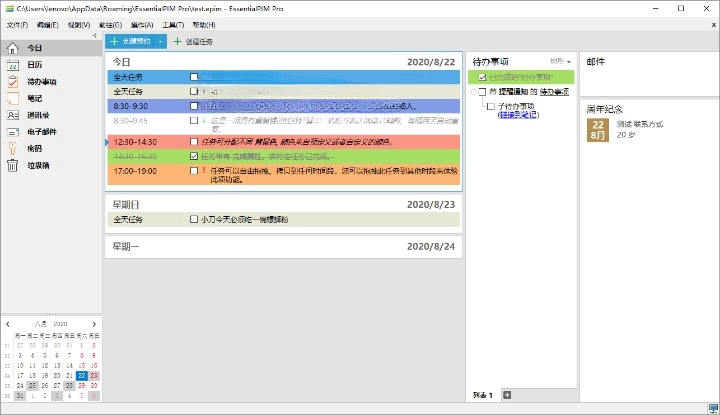Click the blue new appointment button

(130, 41)
